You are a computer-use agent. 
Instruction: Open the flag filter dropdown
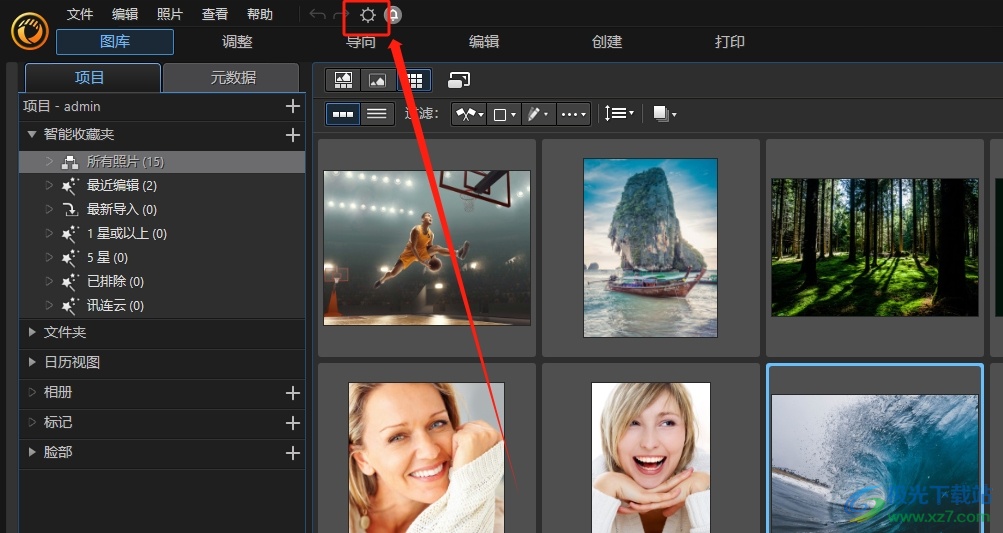469,115
